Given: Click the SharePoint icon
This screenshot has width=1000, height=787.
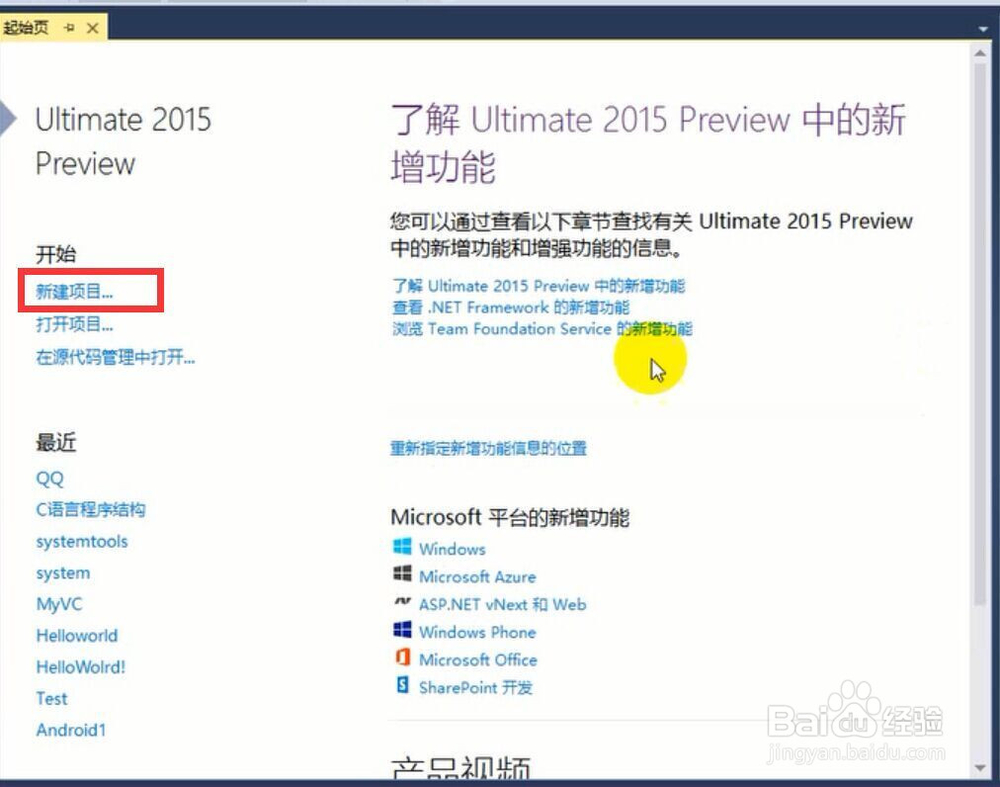Looking at the screenshot, I should click(x=402, y=685).
